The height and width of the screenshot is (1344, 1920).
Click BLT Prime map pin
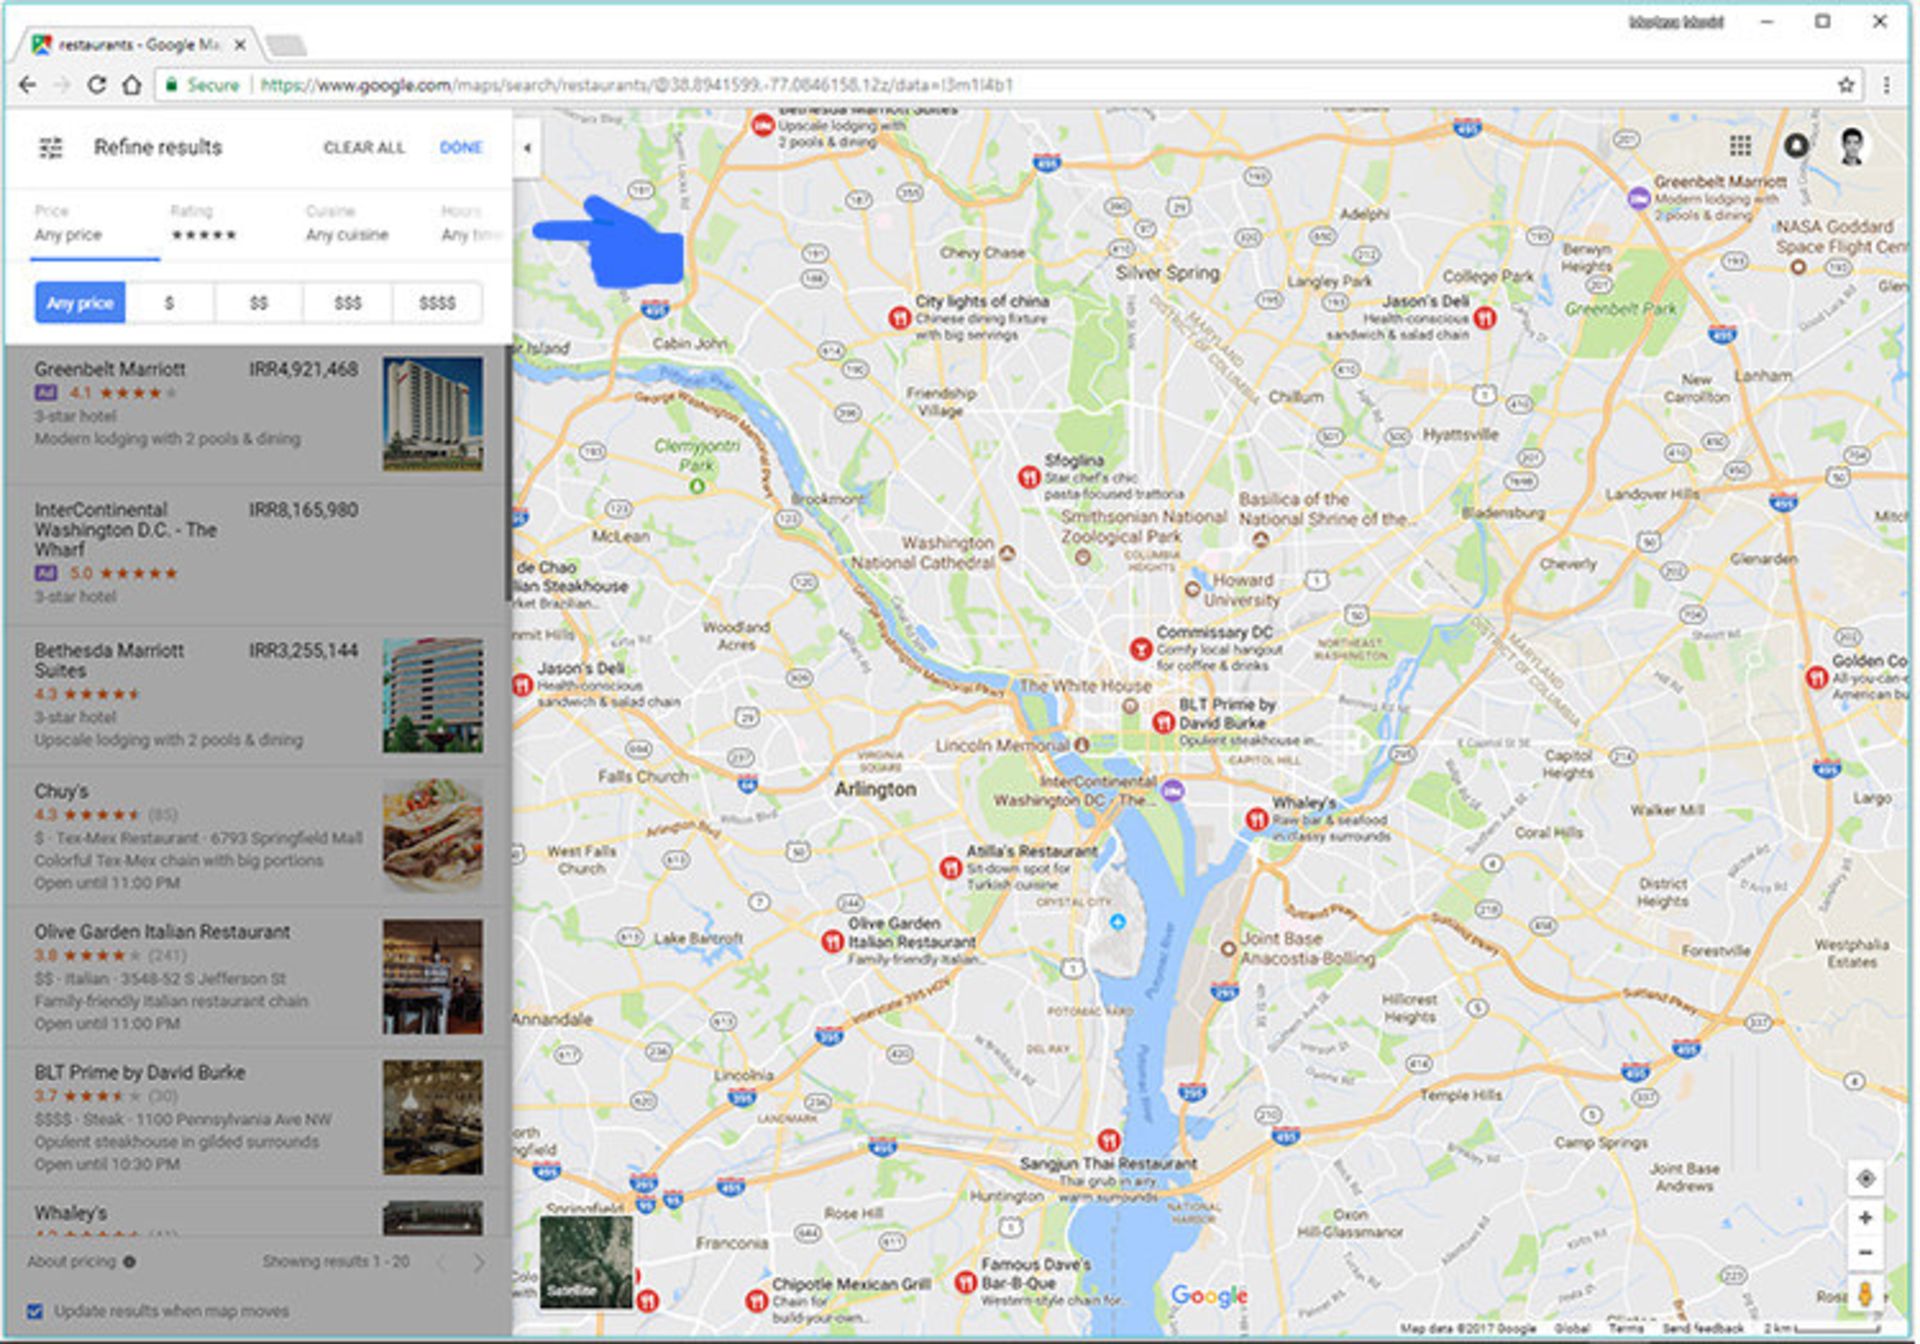[1162, 721]
